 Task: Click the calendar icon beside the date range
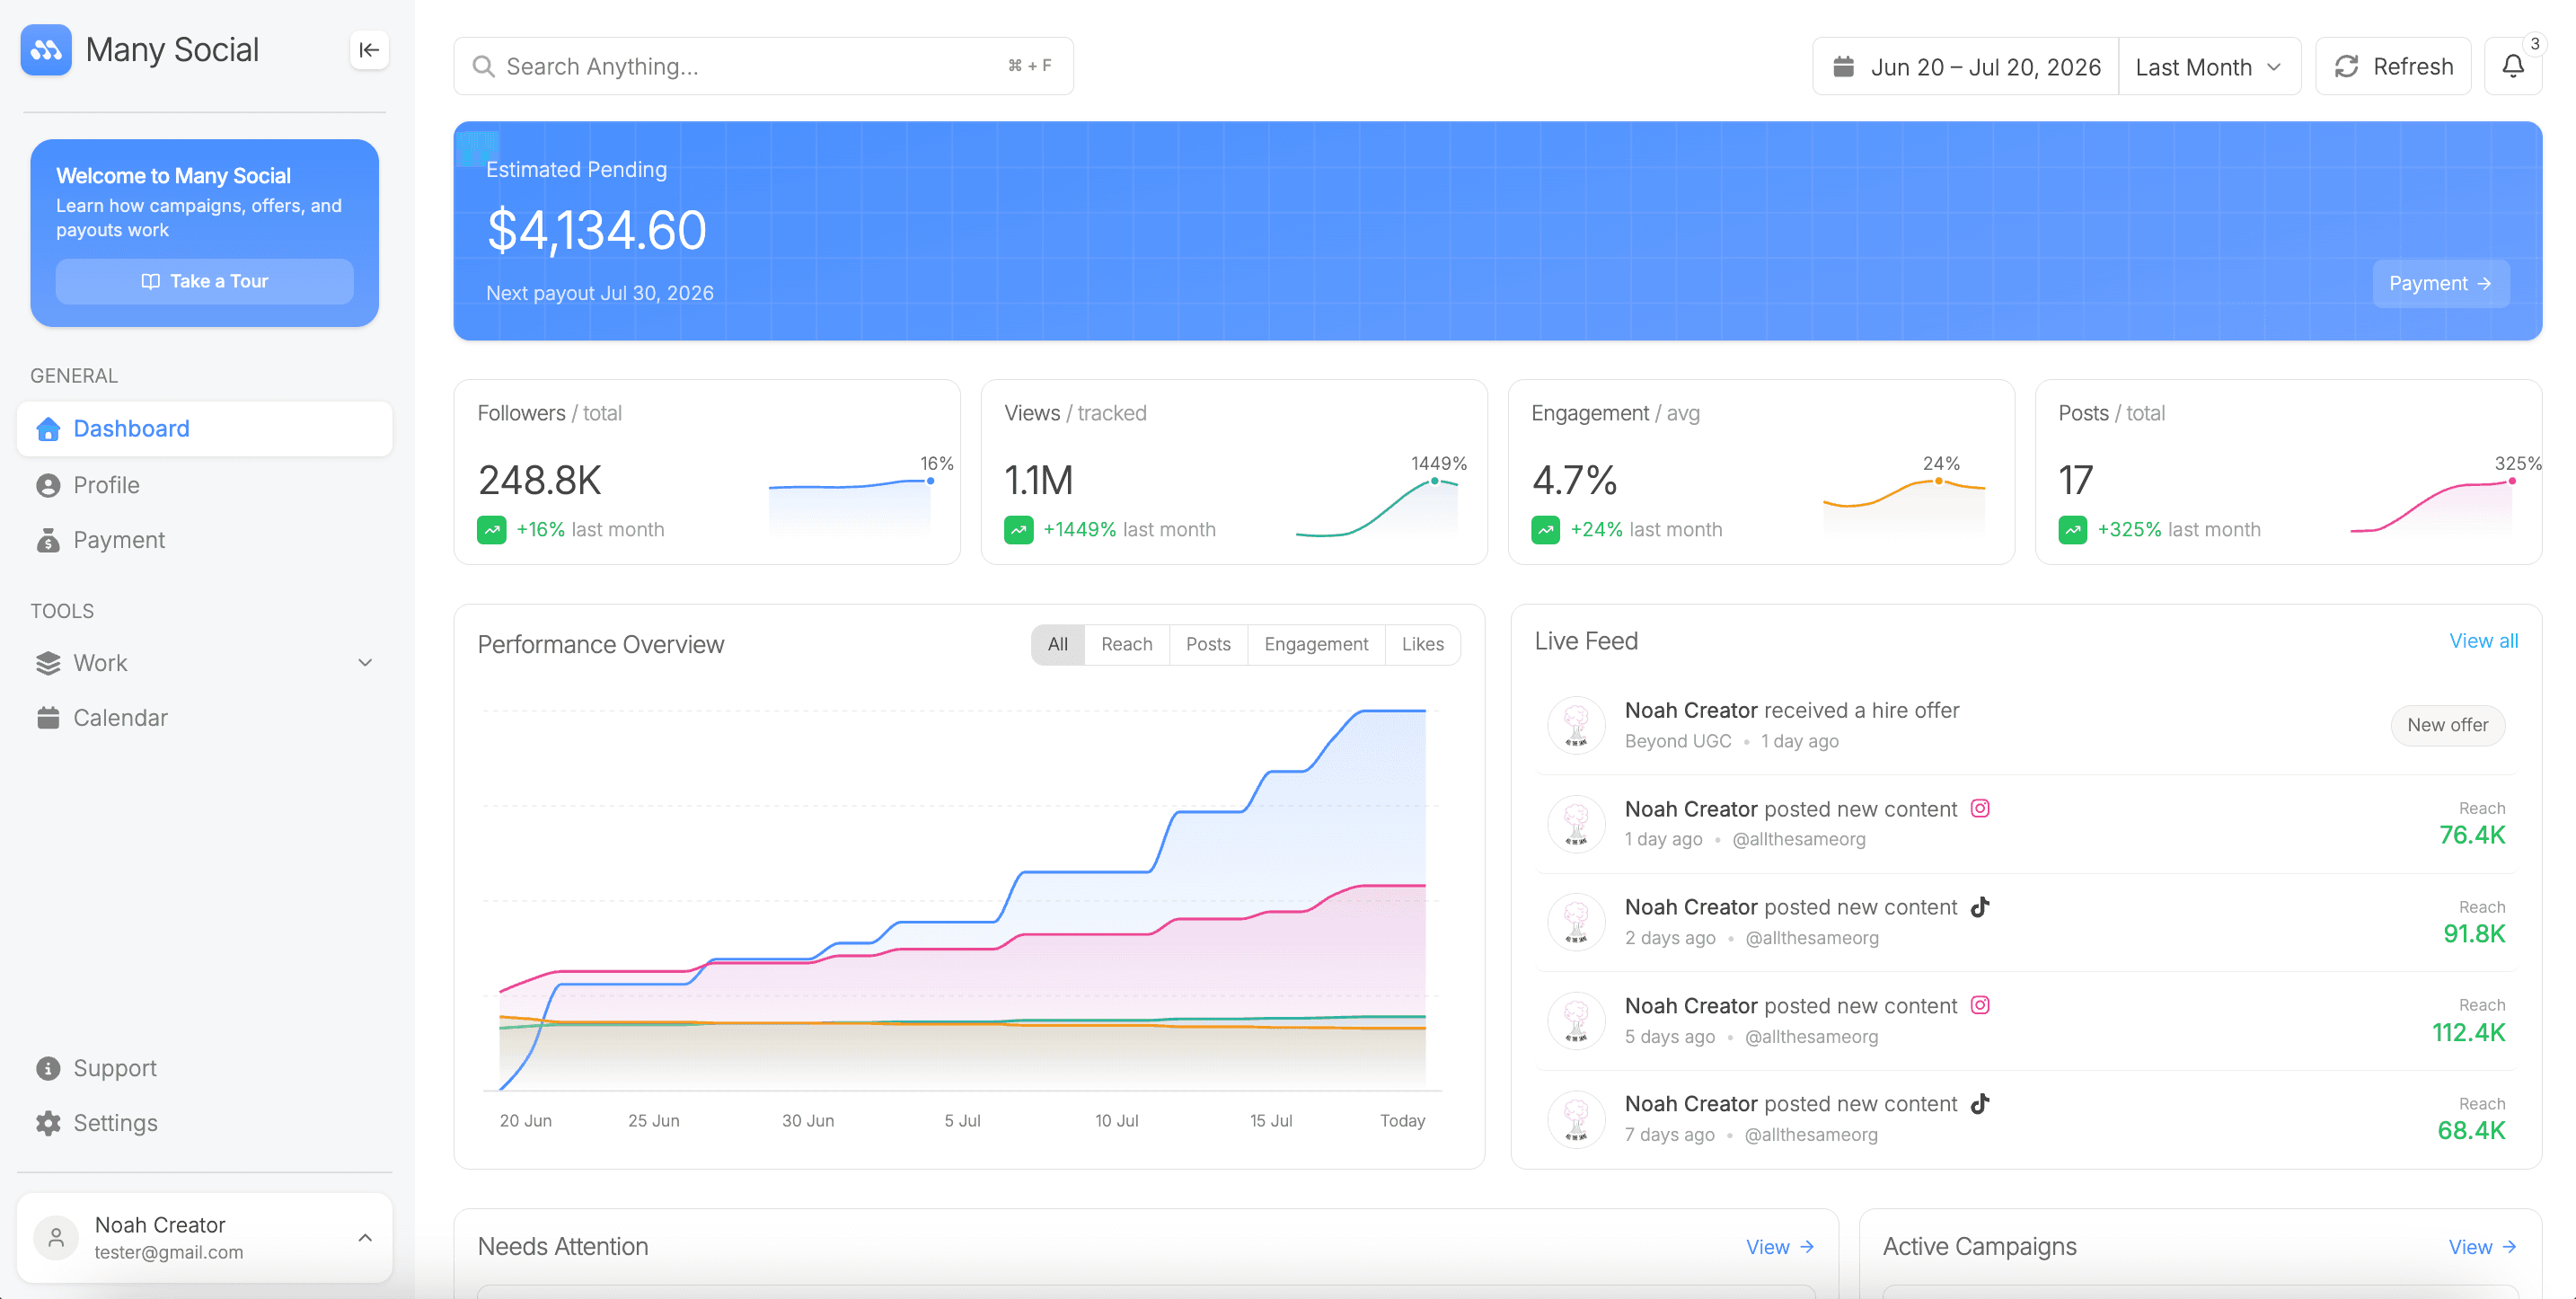(1844, 67)
